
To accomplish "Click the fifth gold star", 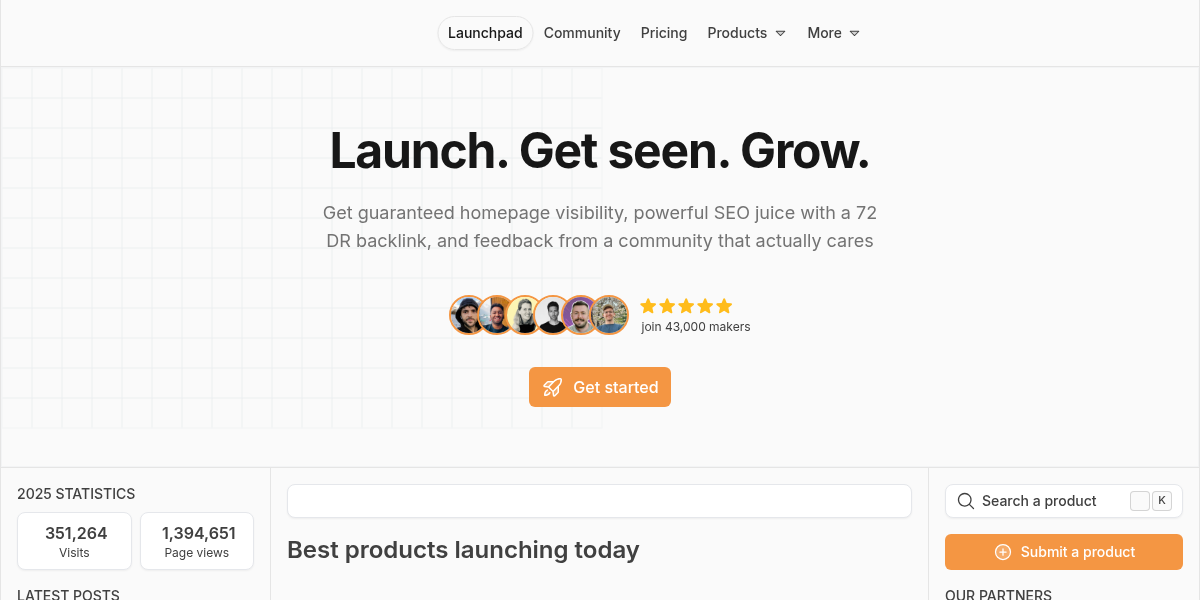I will tap(724, 306).
